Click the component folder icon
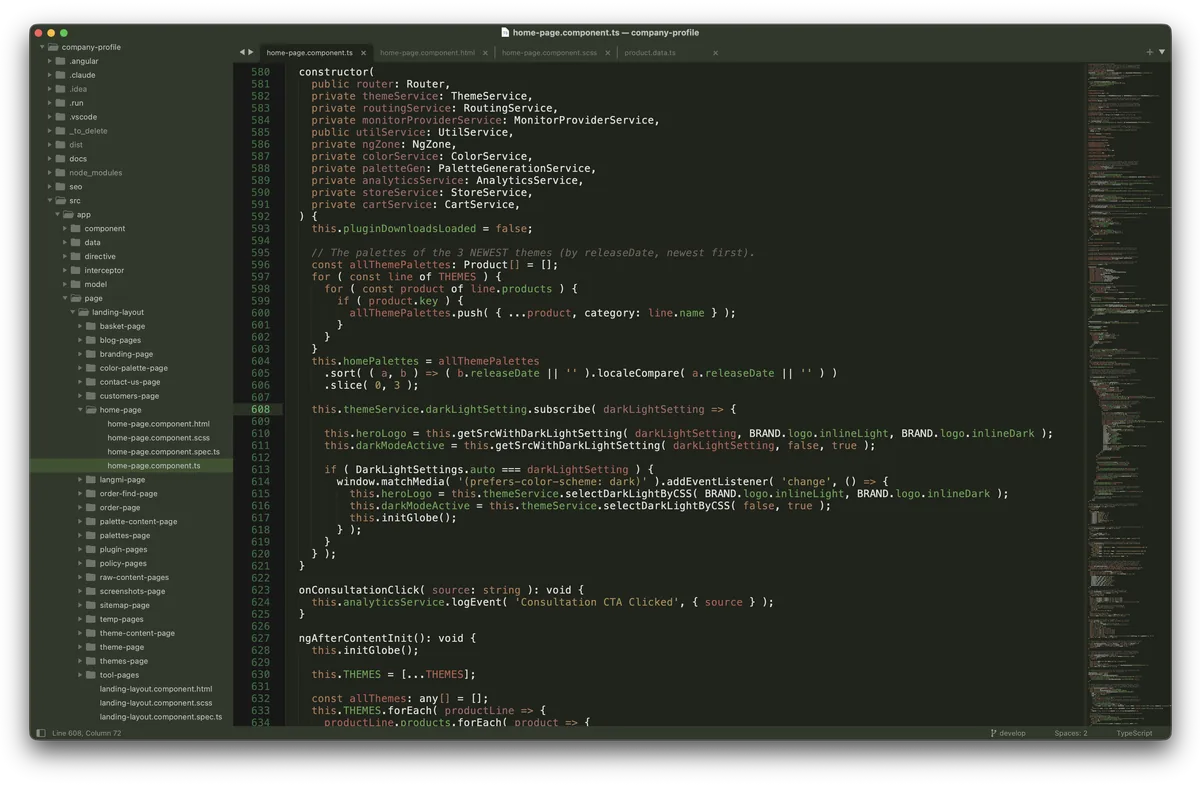Image resolution: width=1200 pixels, height=787 pixels. [x=76, y=229]
